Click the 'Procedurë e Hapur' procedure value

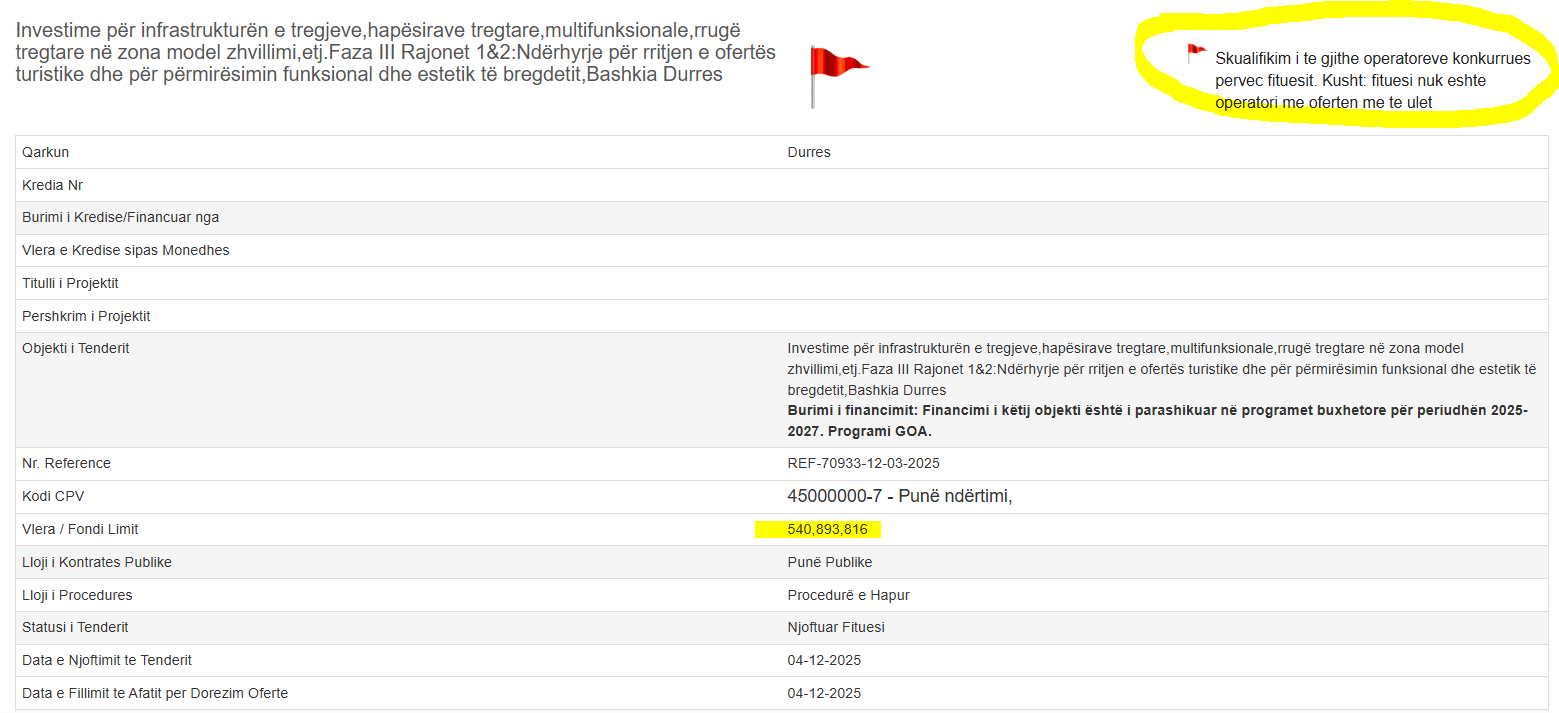point(848,595)
